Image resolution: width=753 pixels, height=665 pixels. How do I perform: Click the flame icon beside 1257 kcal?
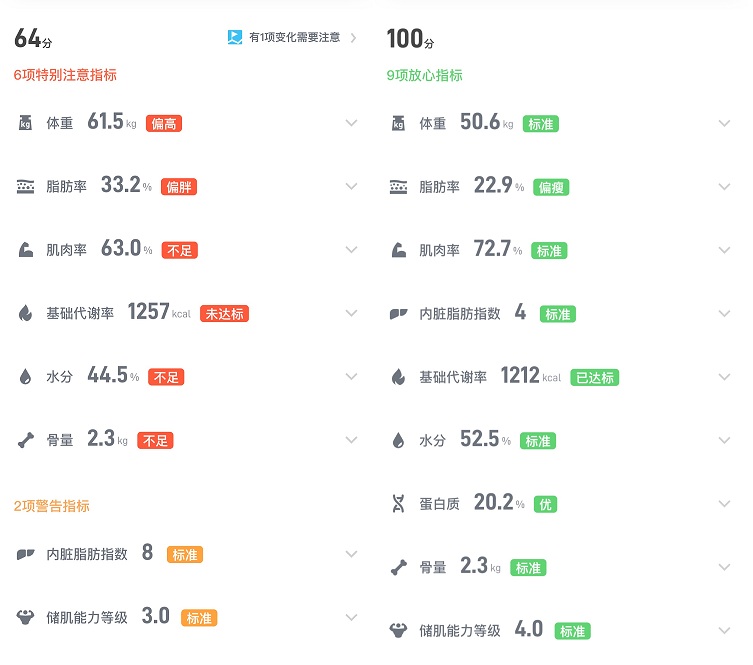click(26, 313)
